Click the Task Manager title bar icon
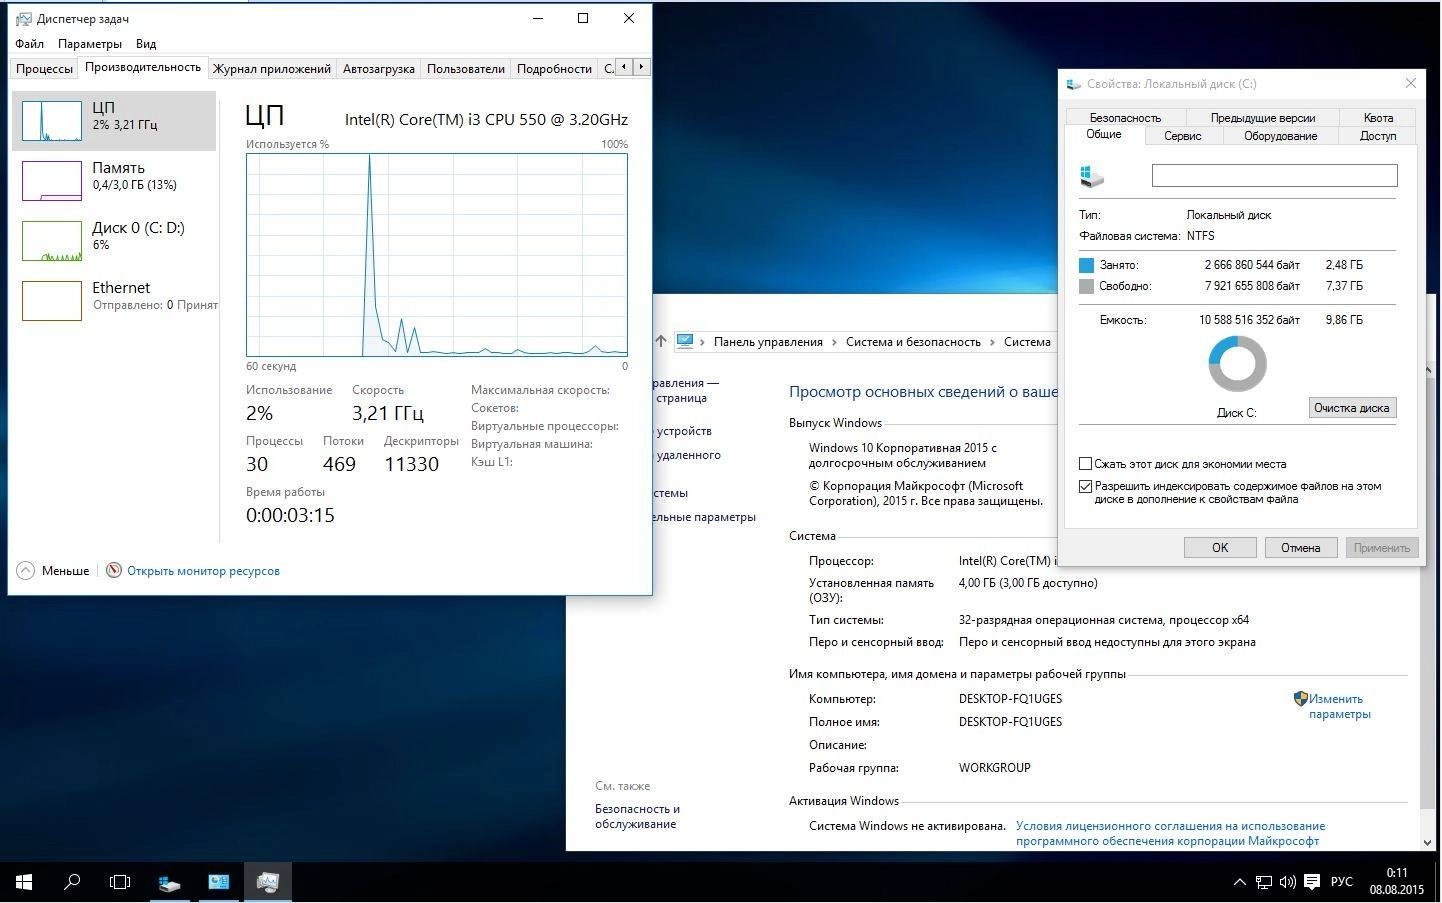Viewport: 1442px width, 903px height. coord(24,19)
